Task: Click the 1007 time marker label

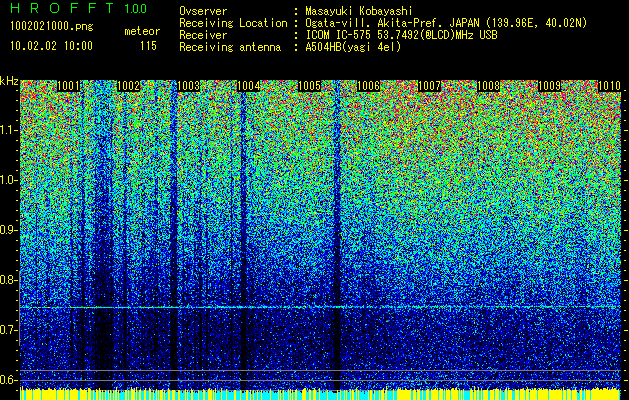Action: 429,86
